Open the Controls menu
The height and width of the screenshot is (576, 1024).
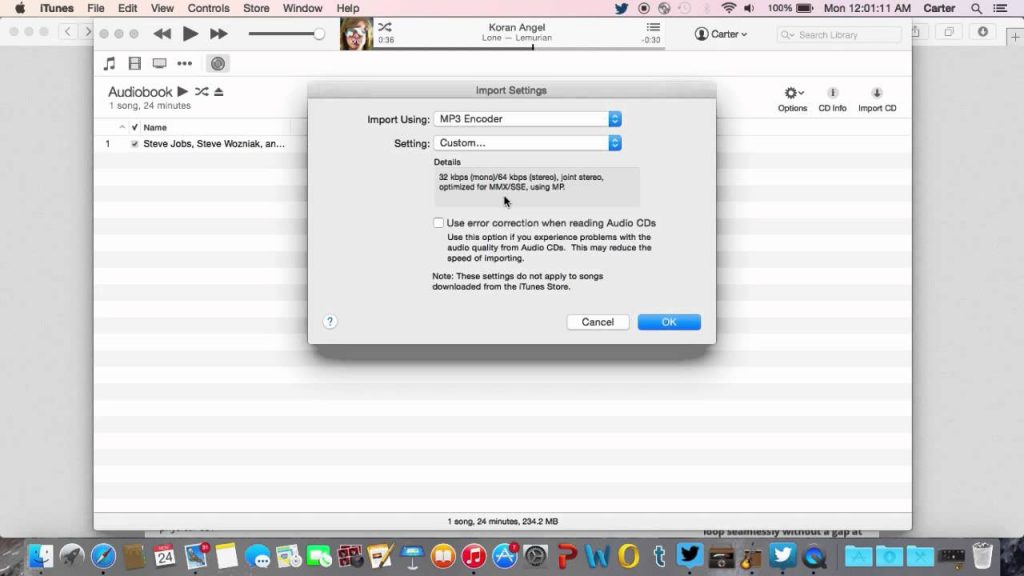[208, 8]
